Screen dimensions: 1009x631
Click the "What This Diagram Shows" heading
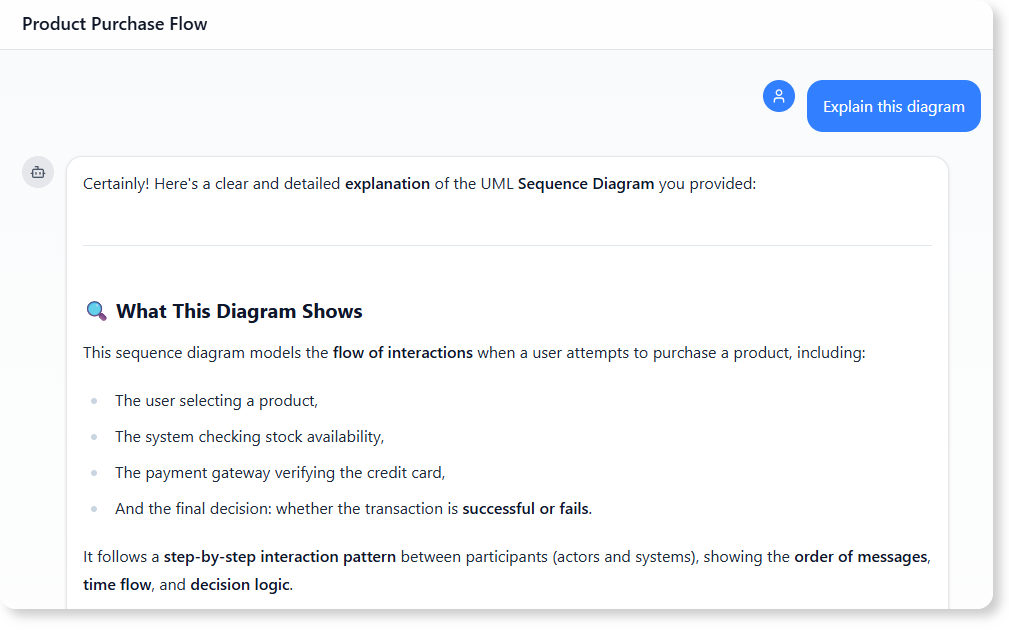pyautogui.click(x=239, y=311)
